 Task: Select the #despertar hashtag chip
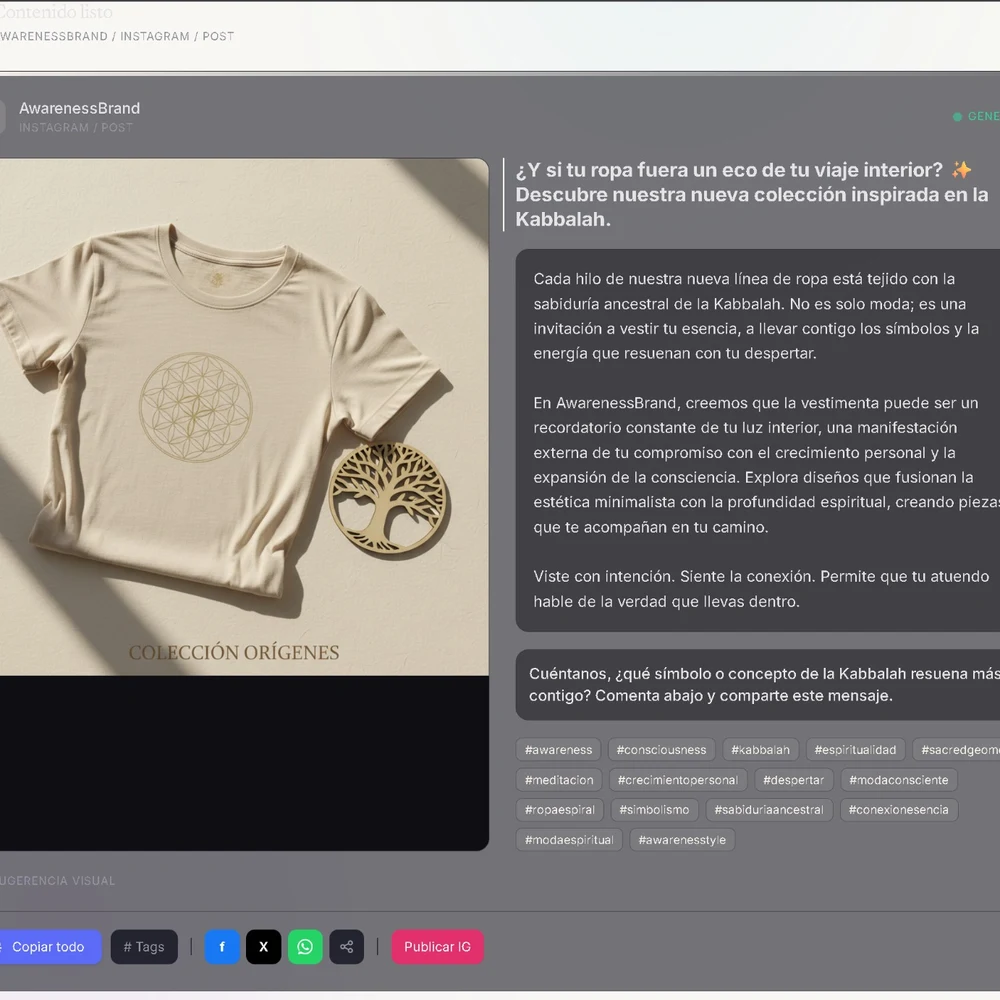coord(793,780)
